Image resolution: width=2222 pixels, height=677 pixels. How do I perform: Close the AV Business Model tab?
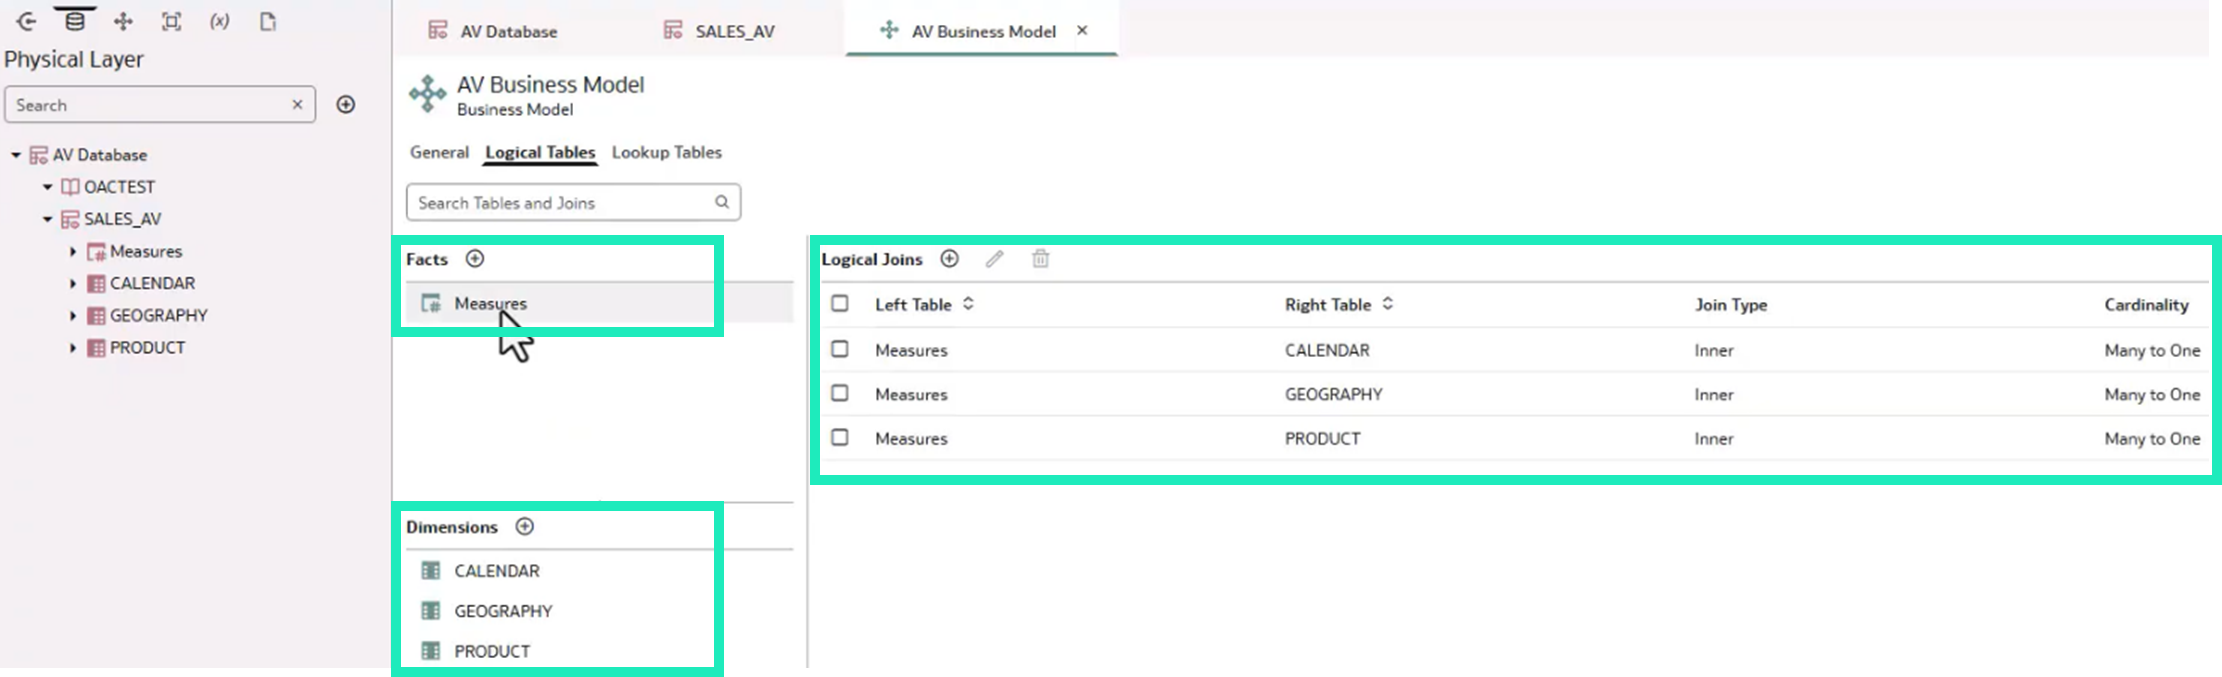tap(1082, 30)
